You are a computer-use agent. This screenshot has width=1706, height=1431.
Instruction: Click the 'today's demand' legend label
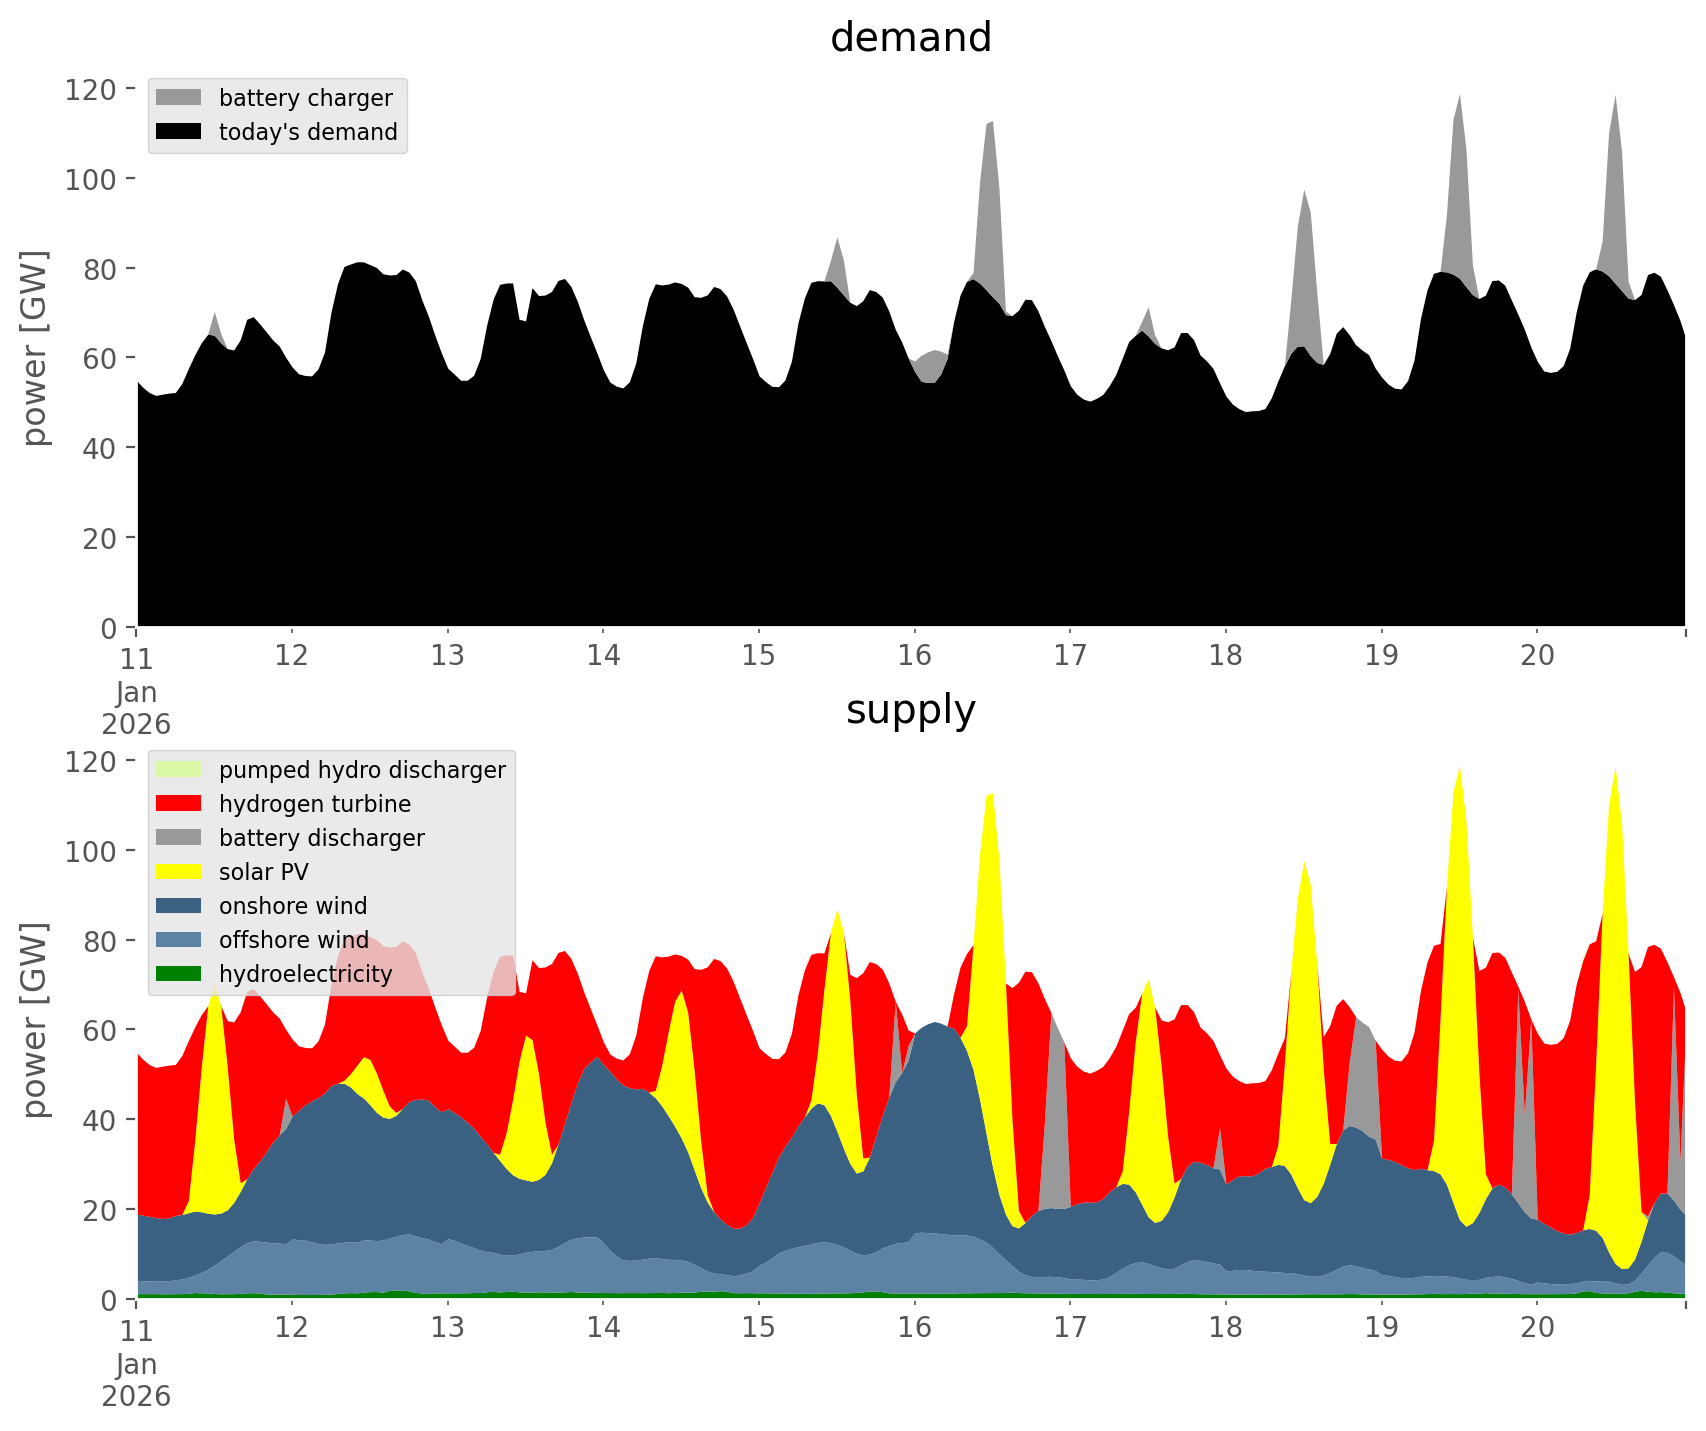tap(308, 132)
